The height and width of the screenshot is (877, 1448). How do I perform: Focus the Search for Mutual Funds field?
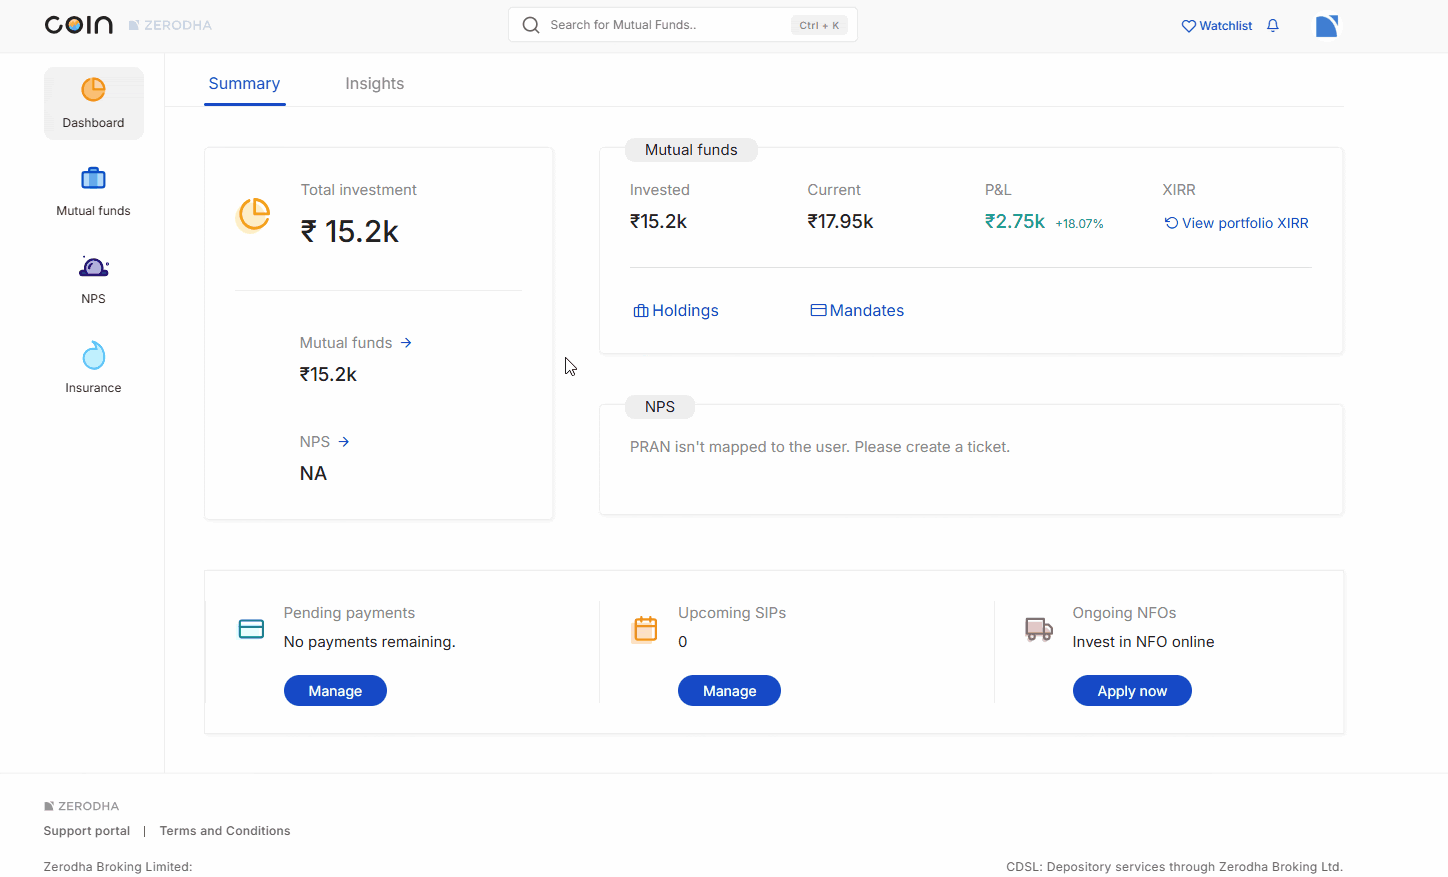(665, 25)
